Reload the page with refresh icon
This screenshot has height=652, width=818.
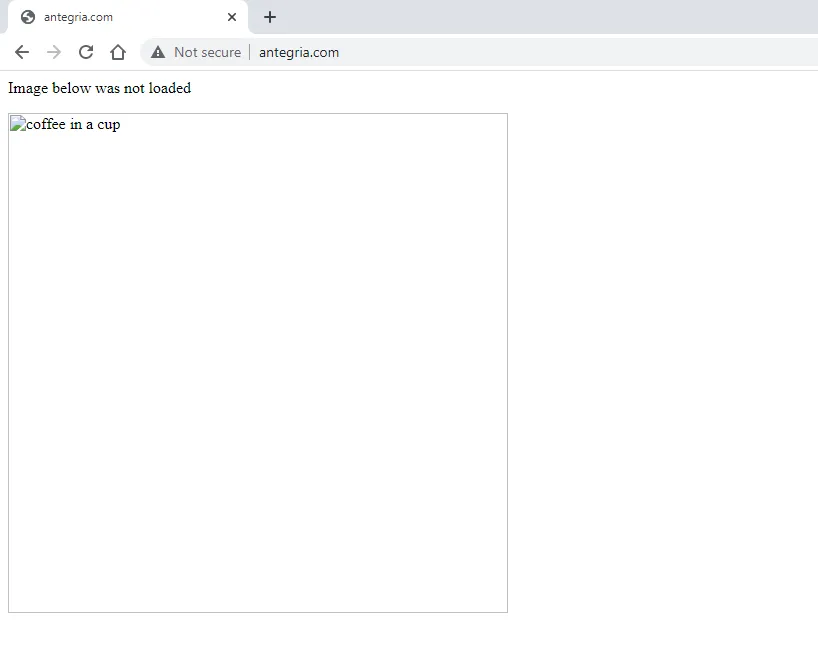pos(86,52)
